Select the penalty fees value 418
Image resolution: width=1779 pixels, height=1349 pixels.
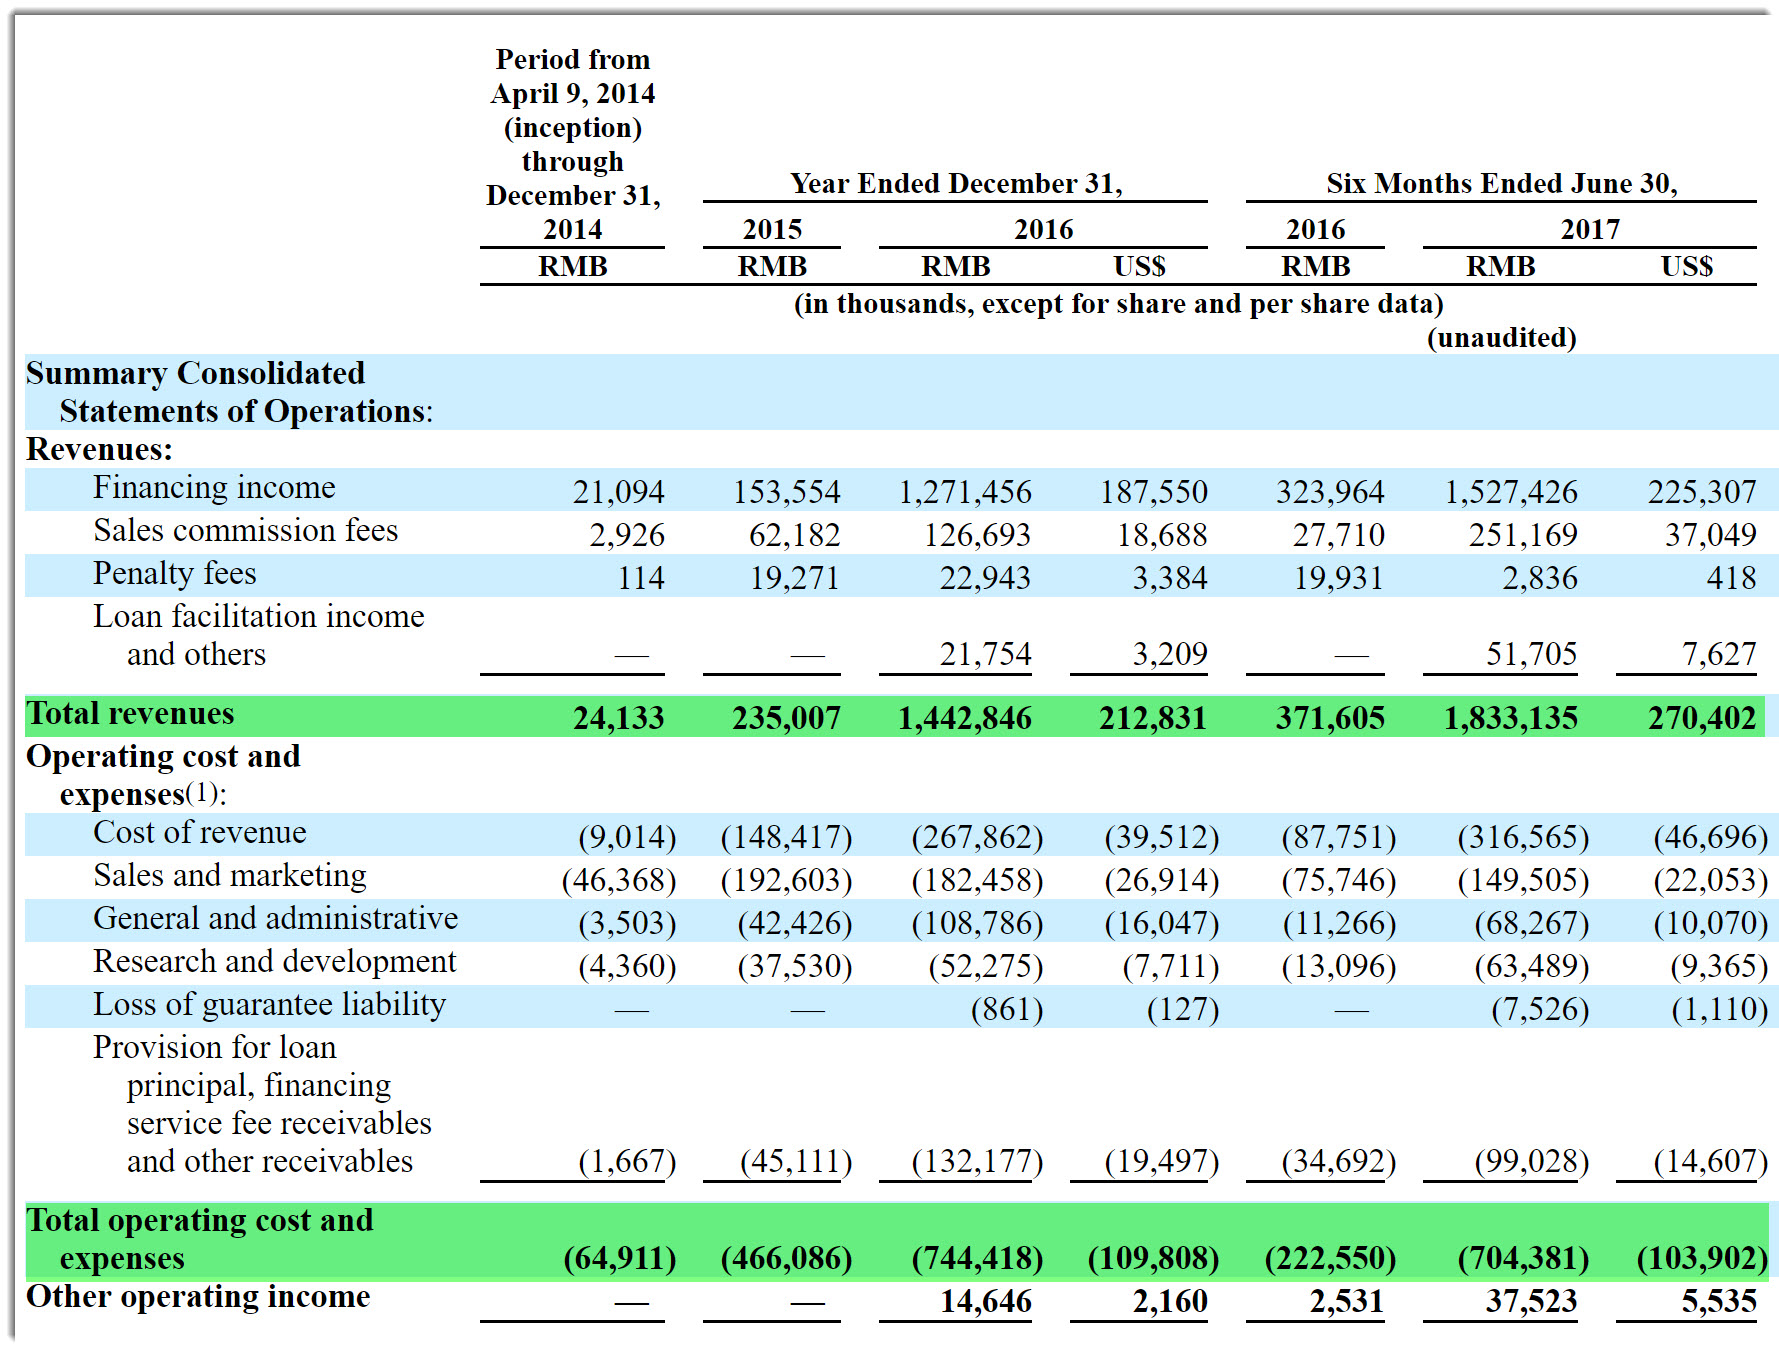click(1731, 578)
